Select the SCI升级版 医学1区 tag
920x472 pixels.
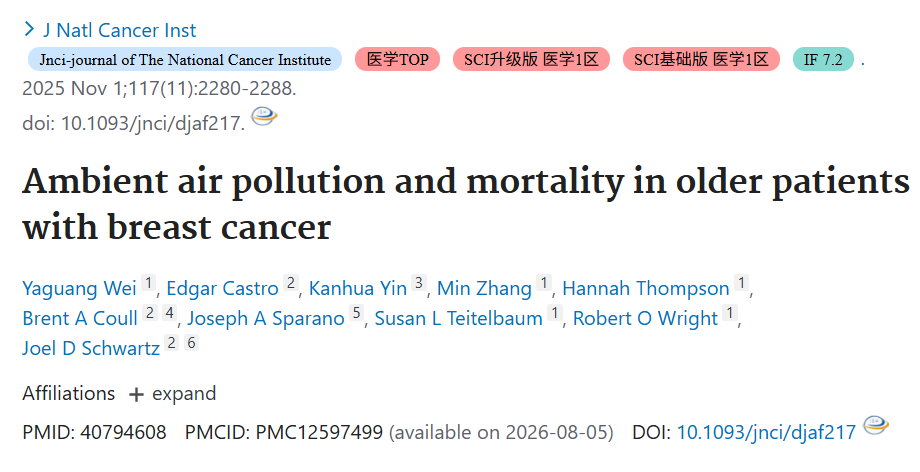(x=531, y=59)
